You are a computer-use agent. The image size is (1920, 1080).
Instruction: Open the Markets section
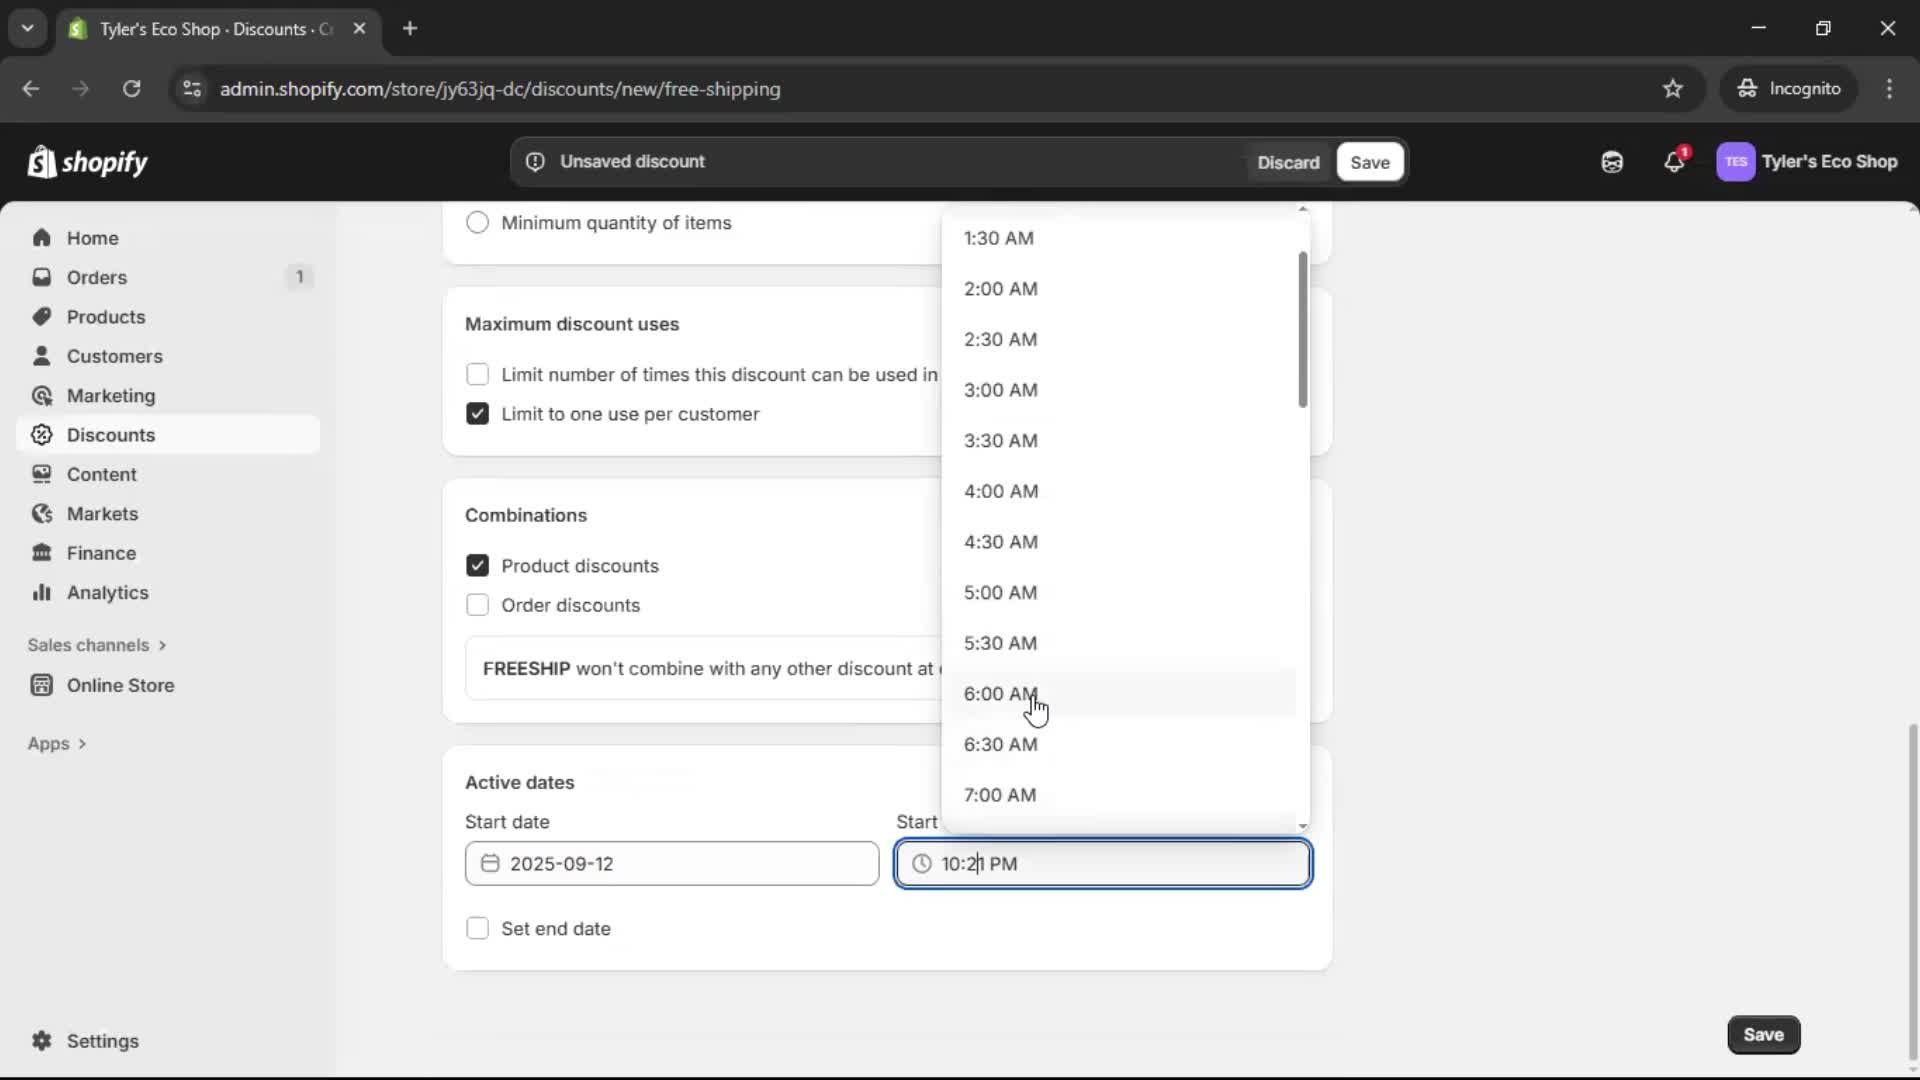pyautogui.click(x=100, y=513)
